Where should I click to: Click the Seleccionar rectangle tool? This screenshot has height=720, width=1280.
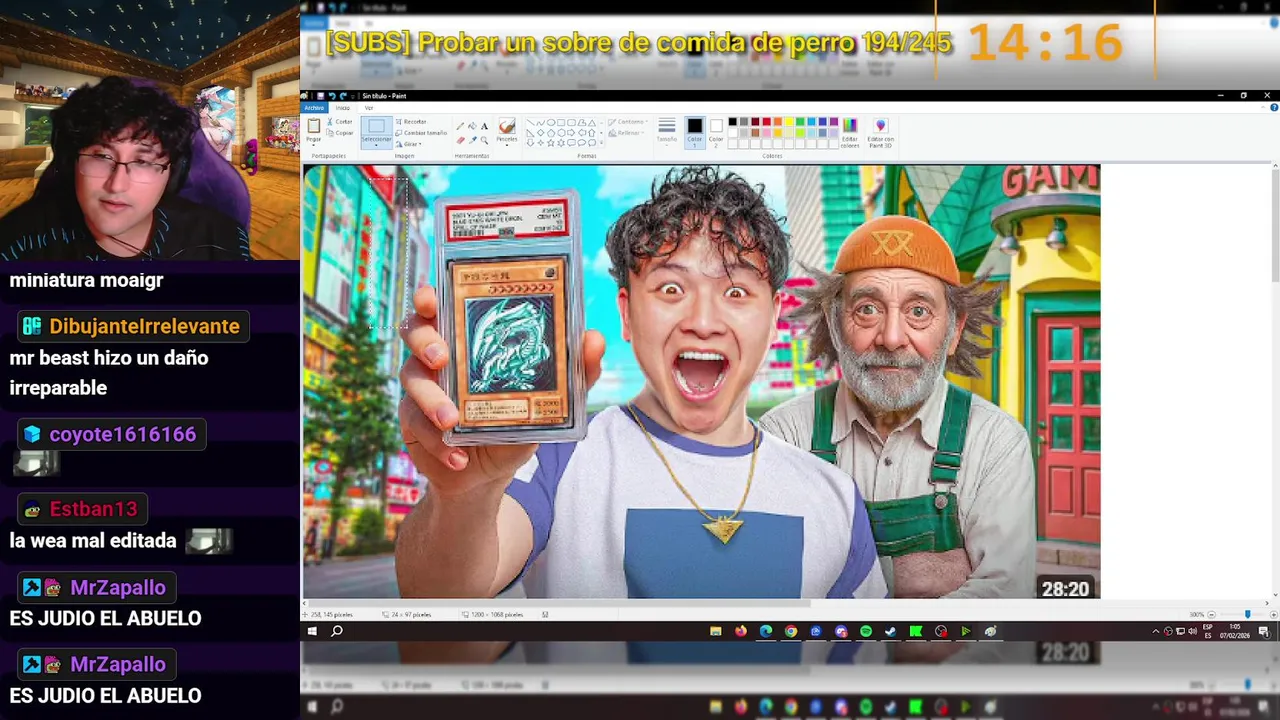[x=376, y=126]
